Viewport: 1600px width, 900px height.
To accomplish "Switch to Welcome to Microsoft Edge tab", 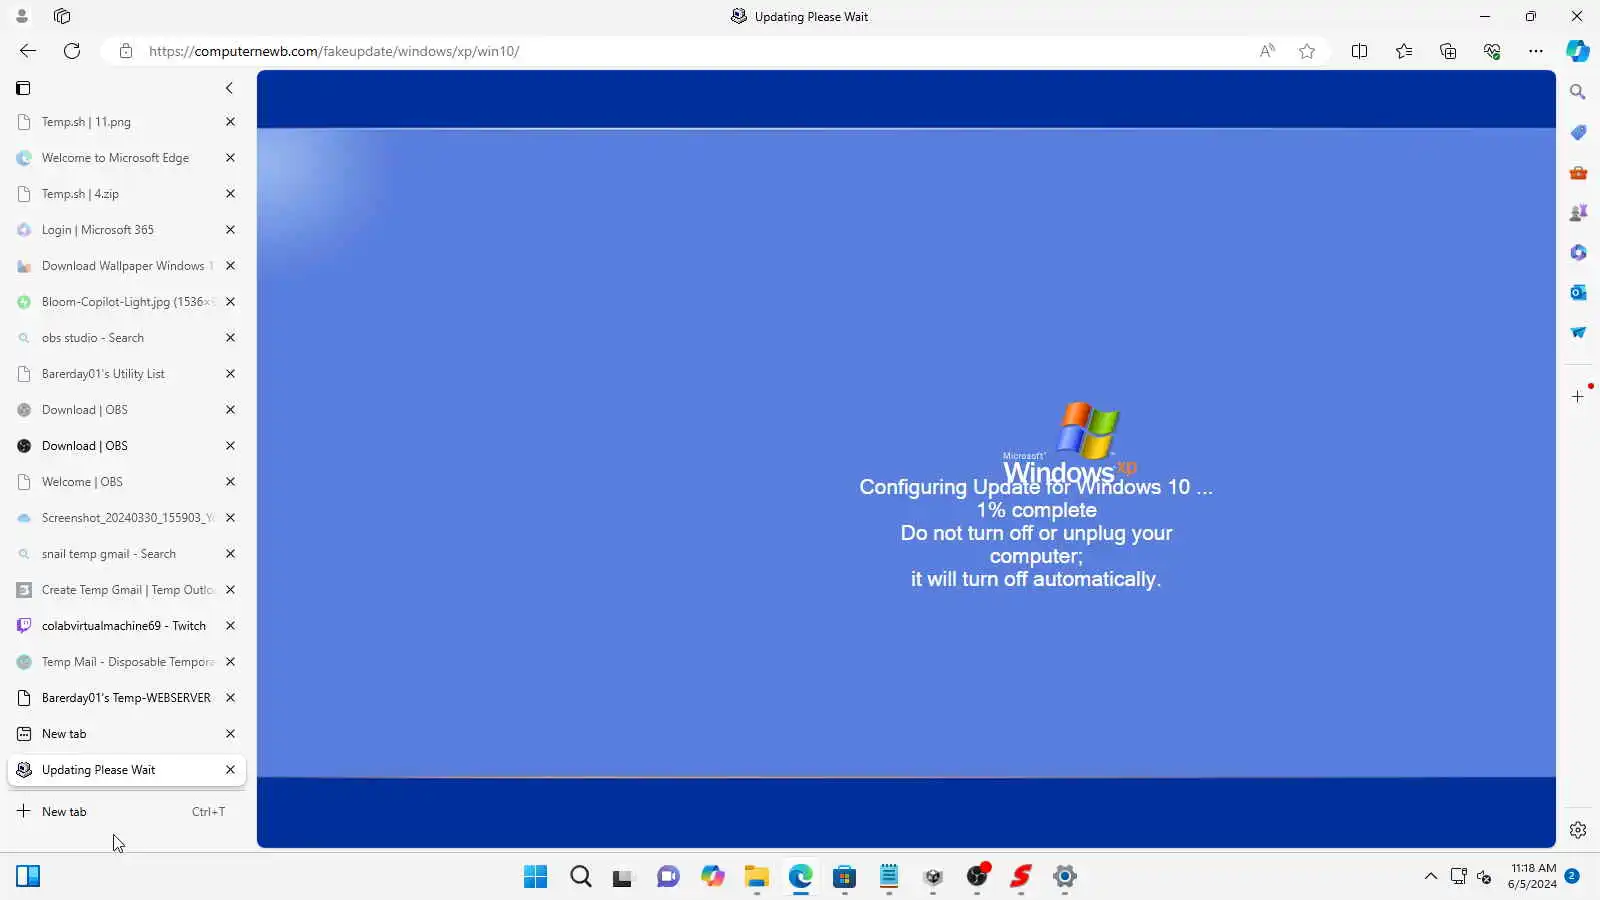I will point(126,158).
